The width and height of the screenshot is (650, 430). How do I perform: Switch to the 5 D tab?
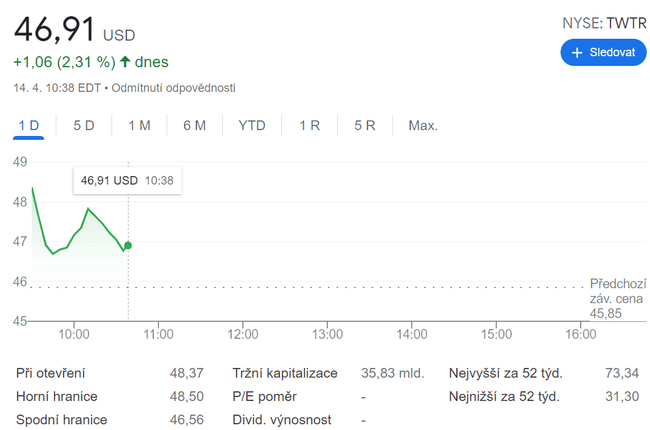[x=84, y=126]
